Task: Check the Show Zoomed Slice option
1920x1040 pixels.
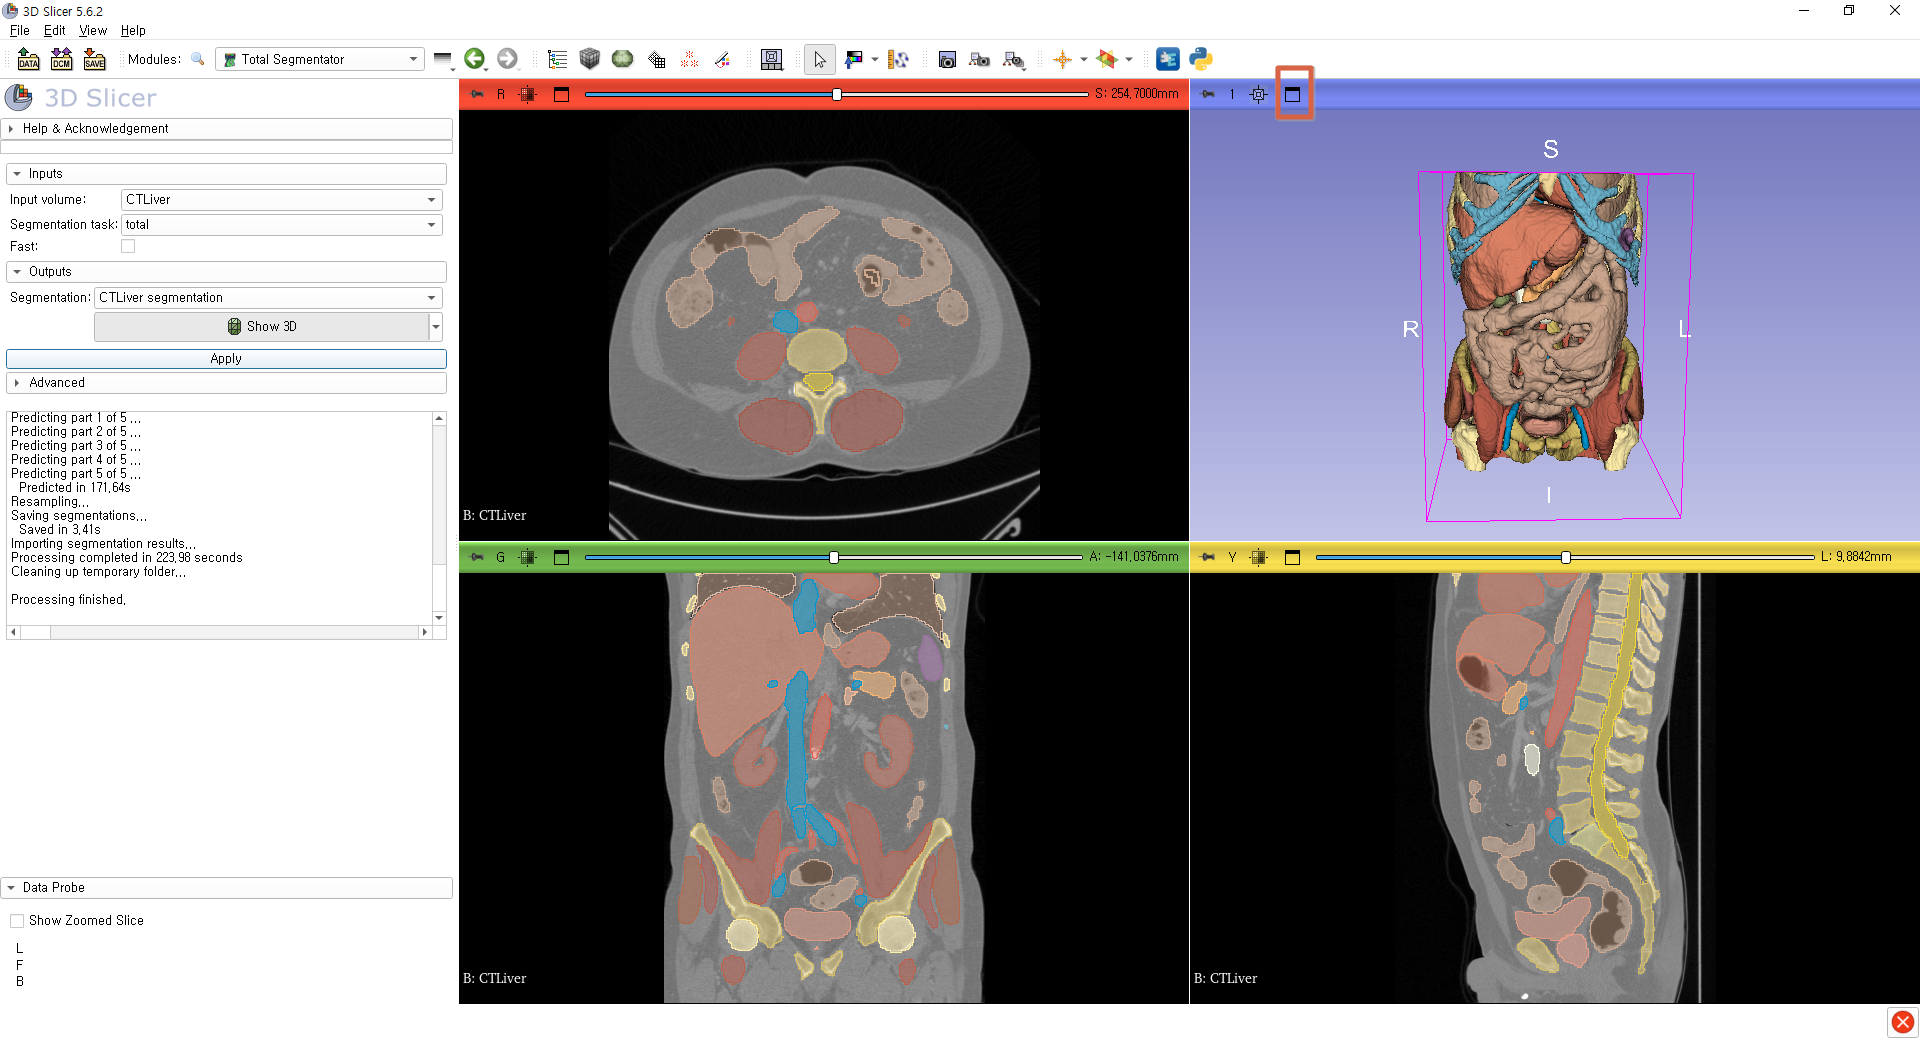Action: (17, 921)
